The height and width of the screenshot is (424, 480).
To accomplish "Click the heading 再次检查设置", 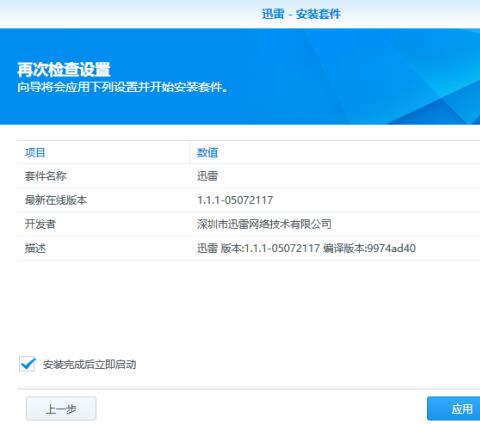I will 64,70.
